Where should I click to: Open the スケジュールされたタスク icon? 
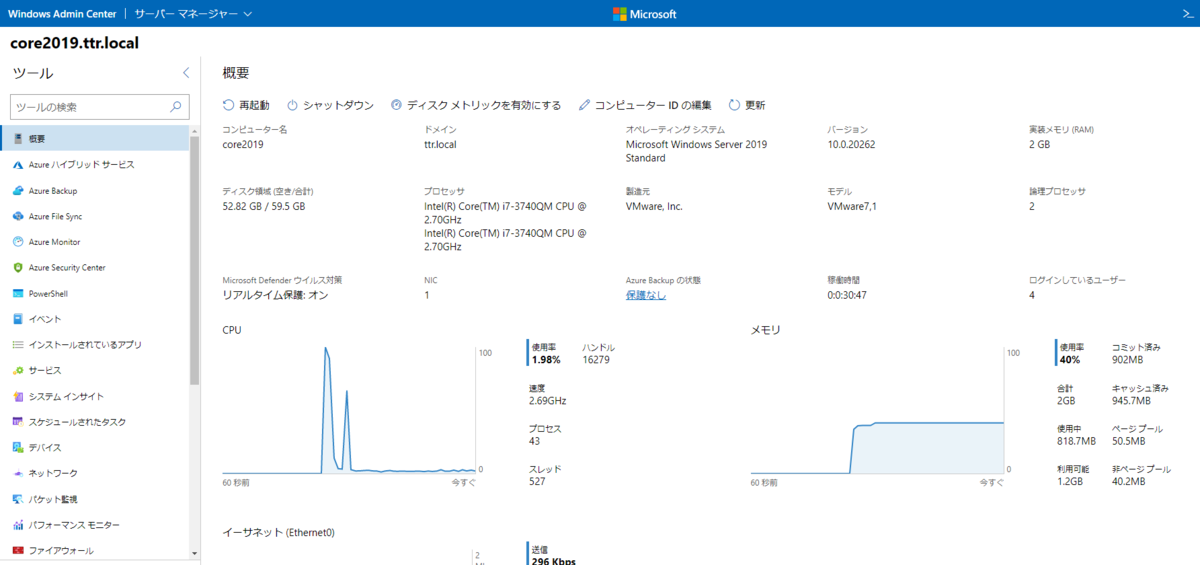tap(18, 422)
